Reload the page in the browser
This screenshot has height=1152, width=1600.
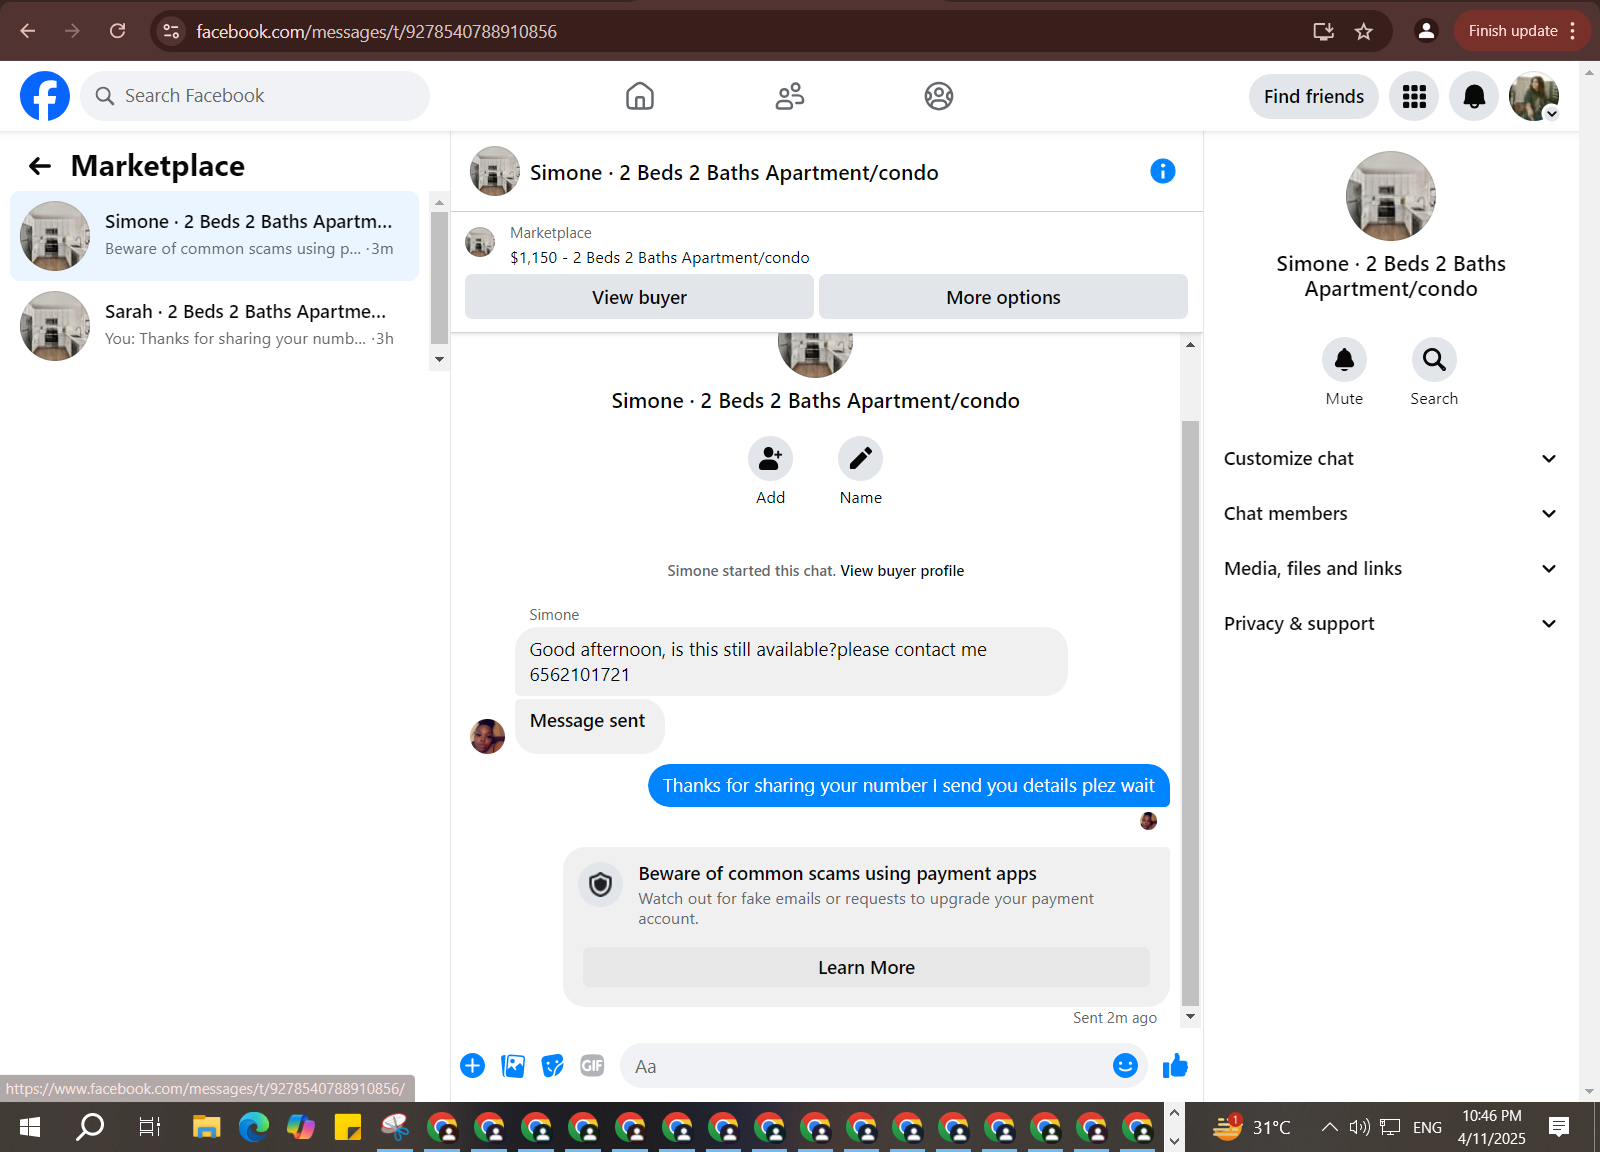pyautogui.click(x=117, y=31)
